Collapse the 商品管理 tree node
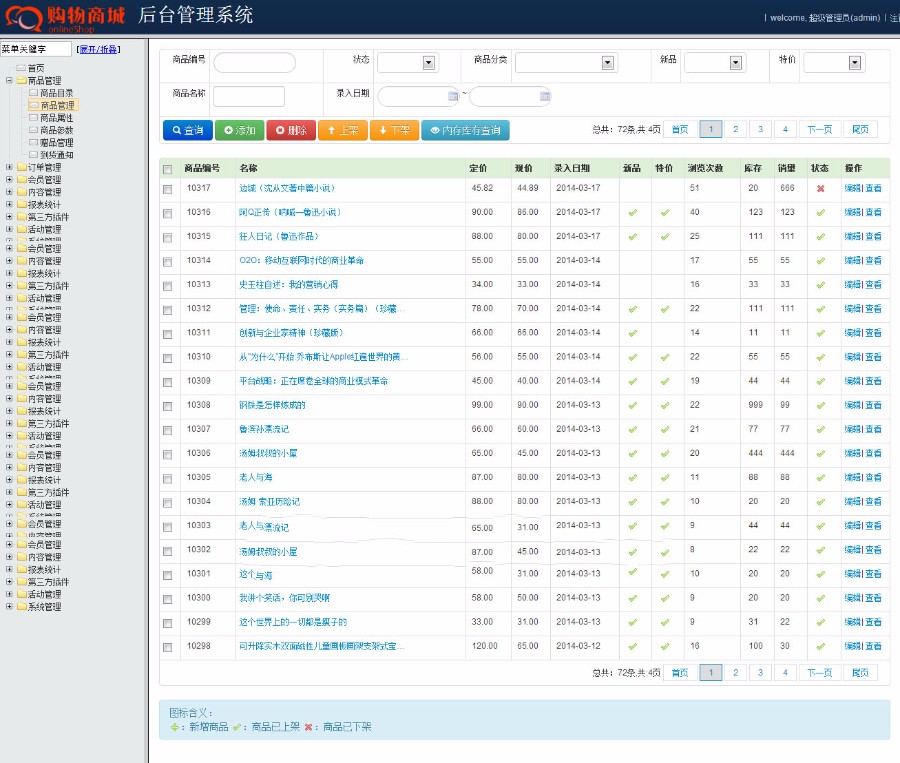 point(9,79)
